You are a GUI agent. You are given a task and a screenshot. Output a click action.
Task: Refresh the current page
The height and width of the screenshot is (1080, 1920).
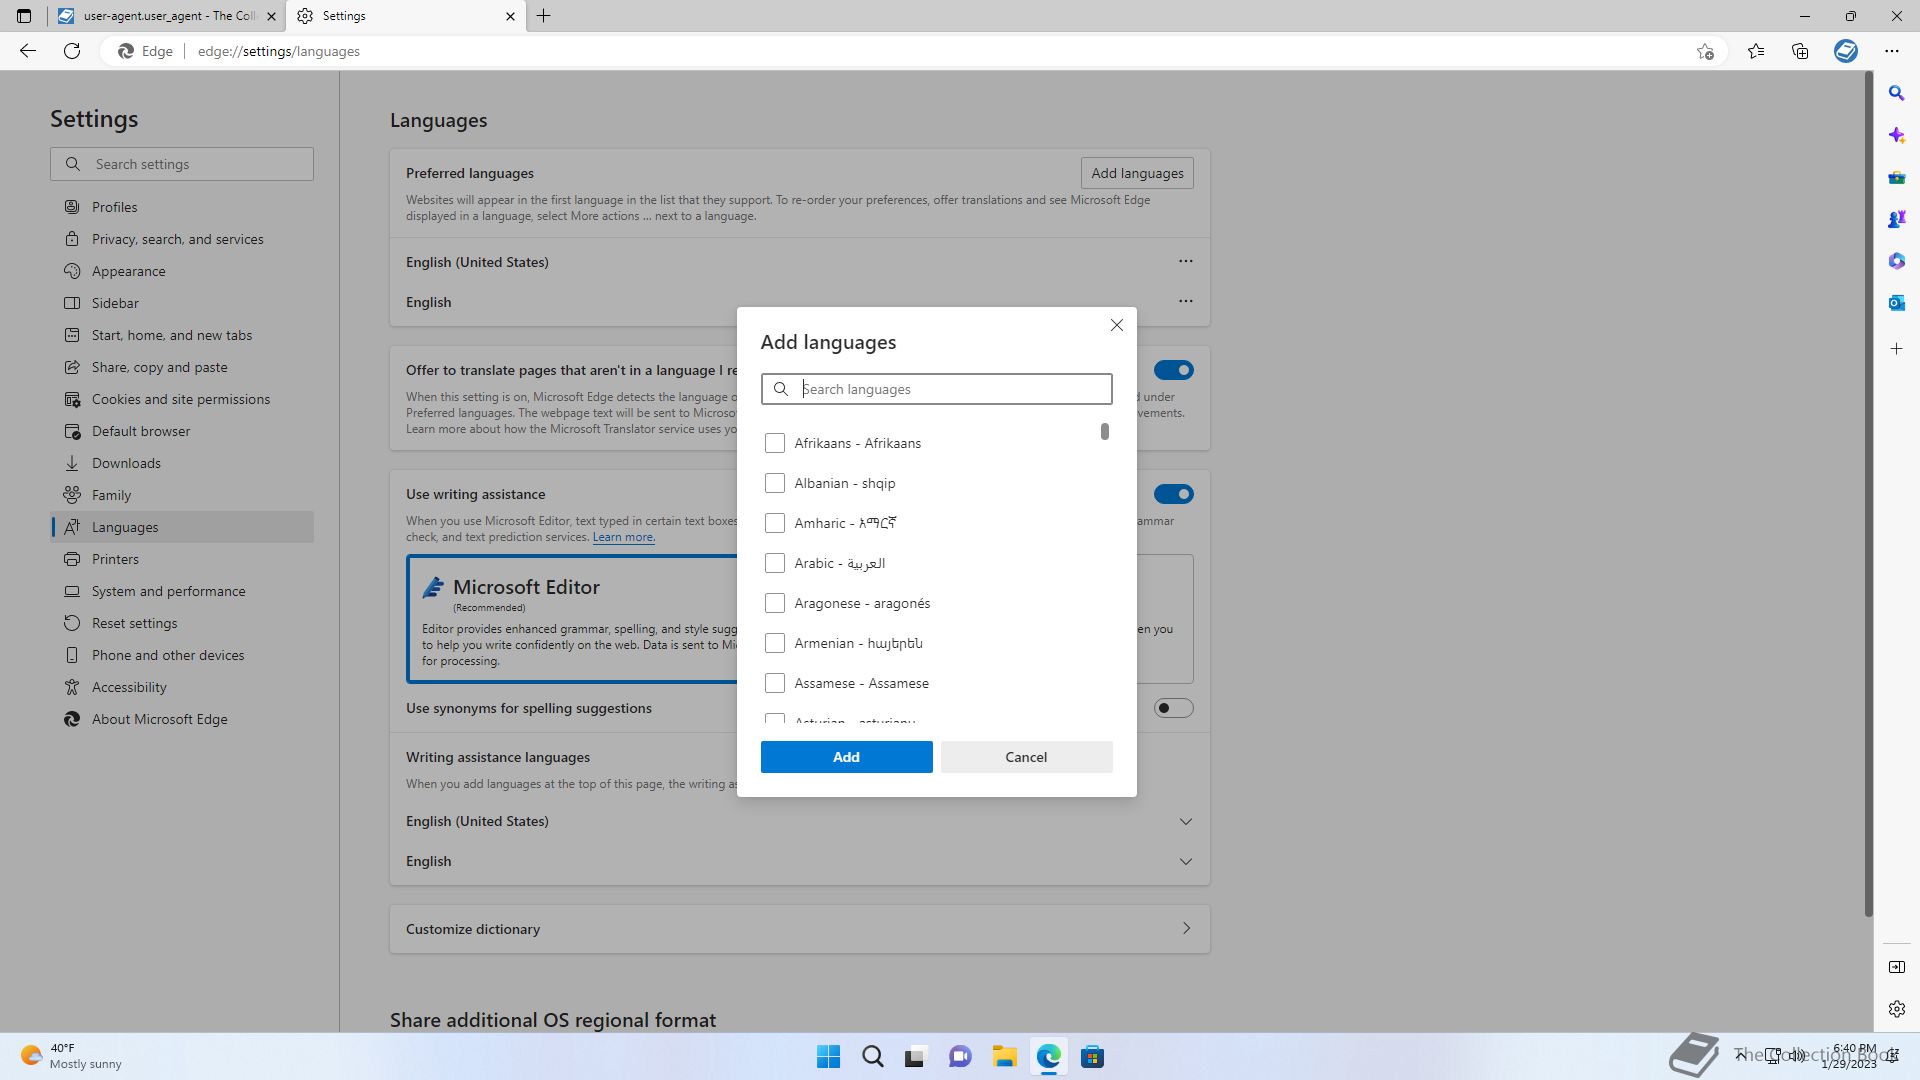(x=72, y=51)
